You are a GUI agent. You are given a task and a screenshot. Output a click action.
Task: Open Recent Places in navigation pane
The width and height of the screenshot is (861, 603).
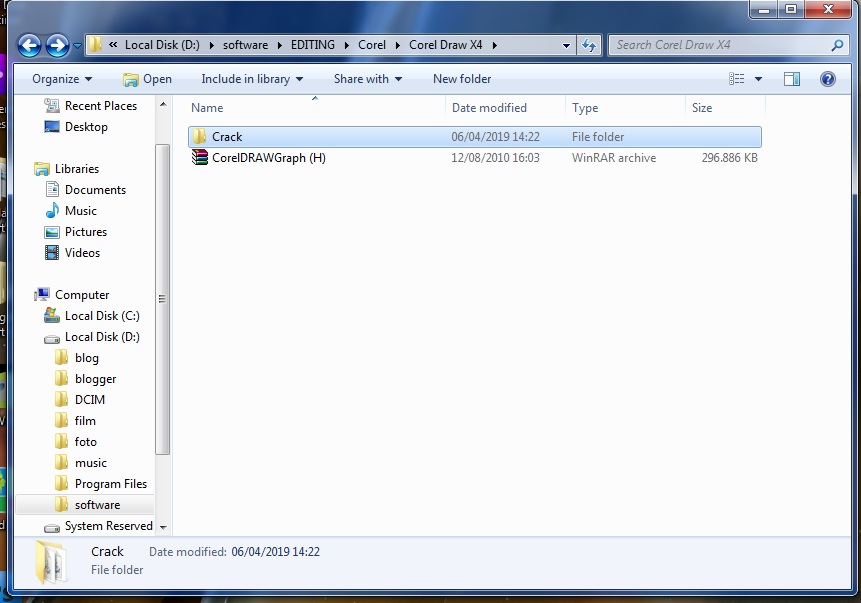point(91,105)
